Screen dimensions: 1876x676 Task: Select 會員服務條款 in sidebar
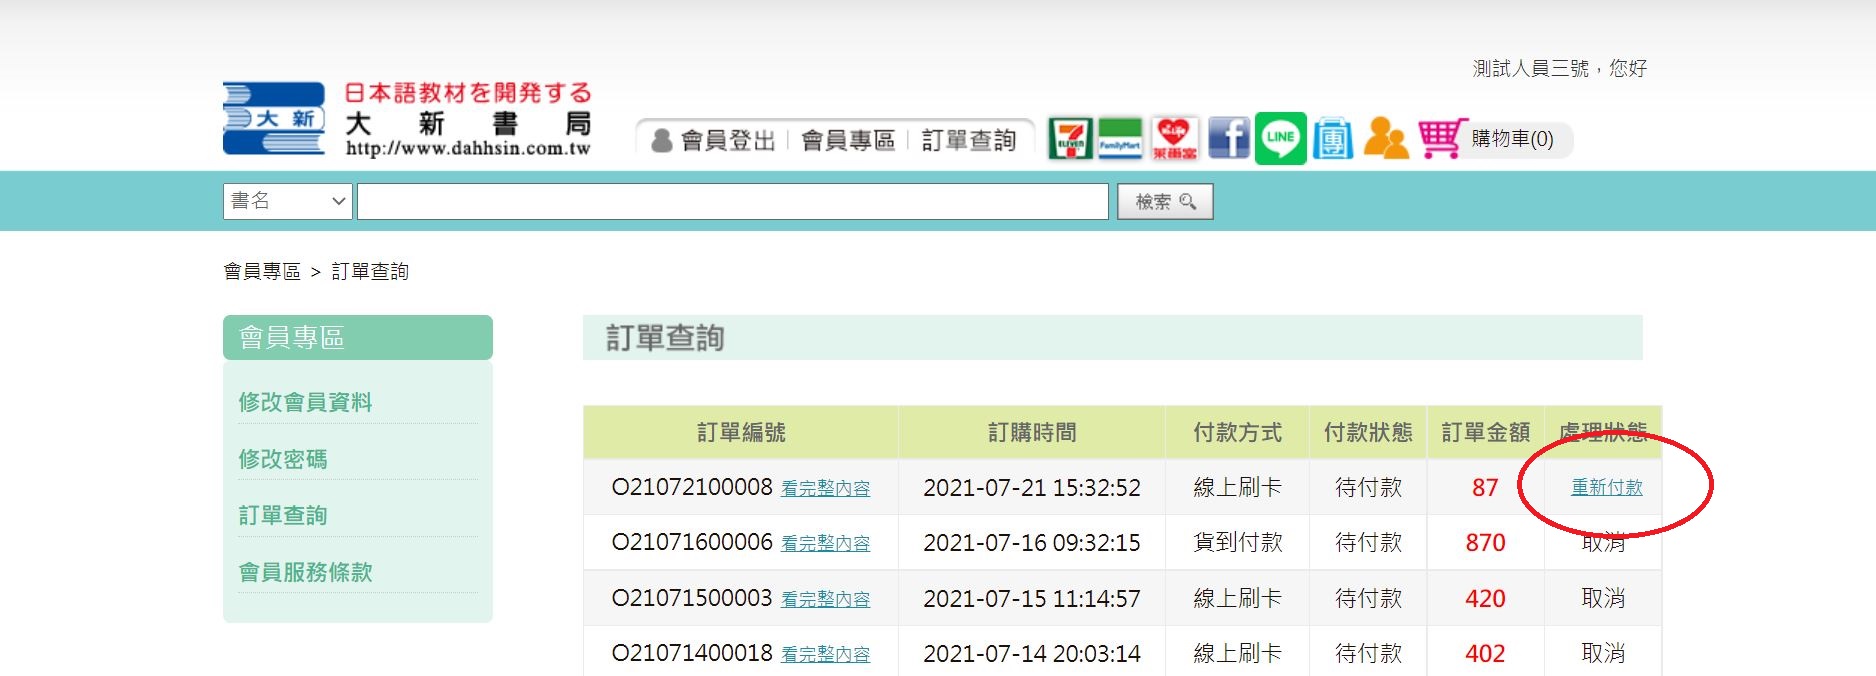pyautogui.click(x=305, y=572)
